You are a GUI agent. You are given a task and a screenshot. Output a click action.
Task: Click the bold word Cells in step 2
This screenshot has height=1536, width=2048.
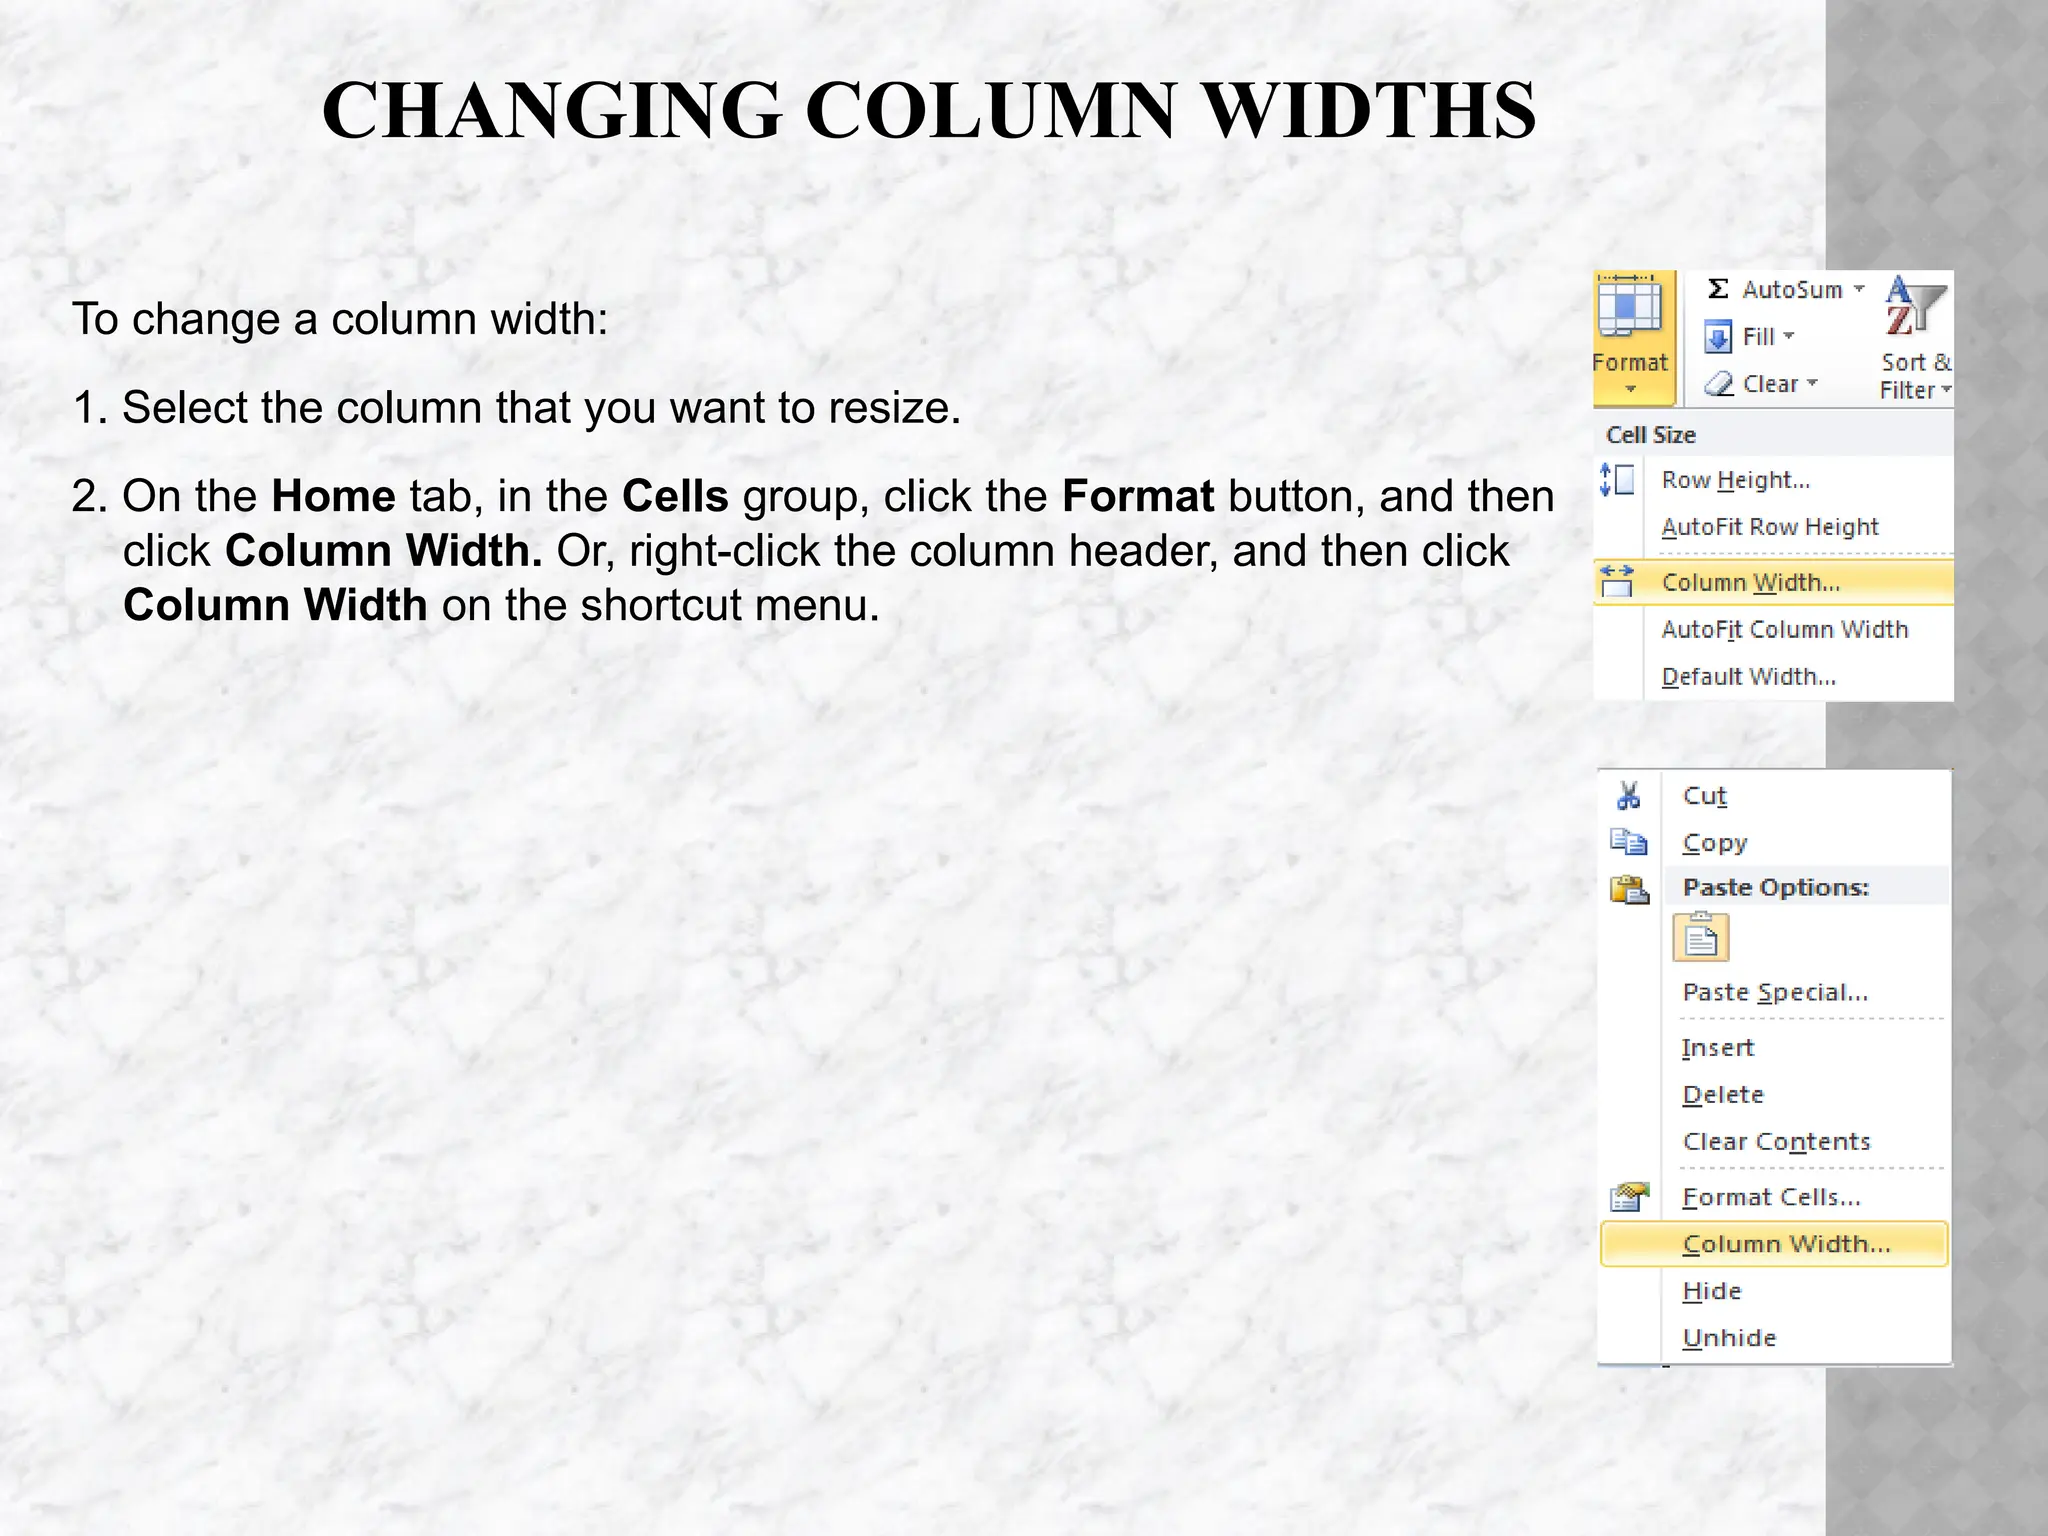[675, 496]
